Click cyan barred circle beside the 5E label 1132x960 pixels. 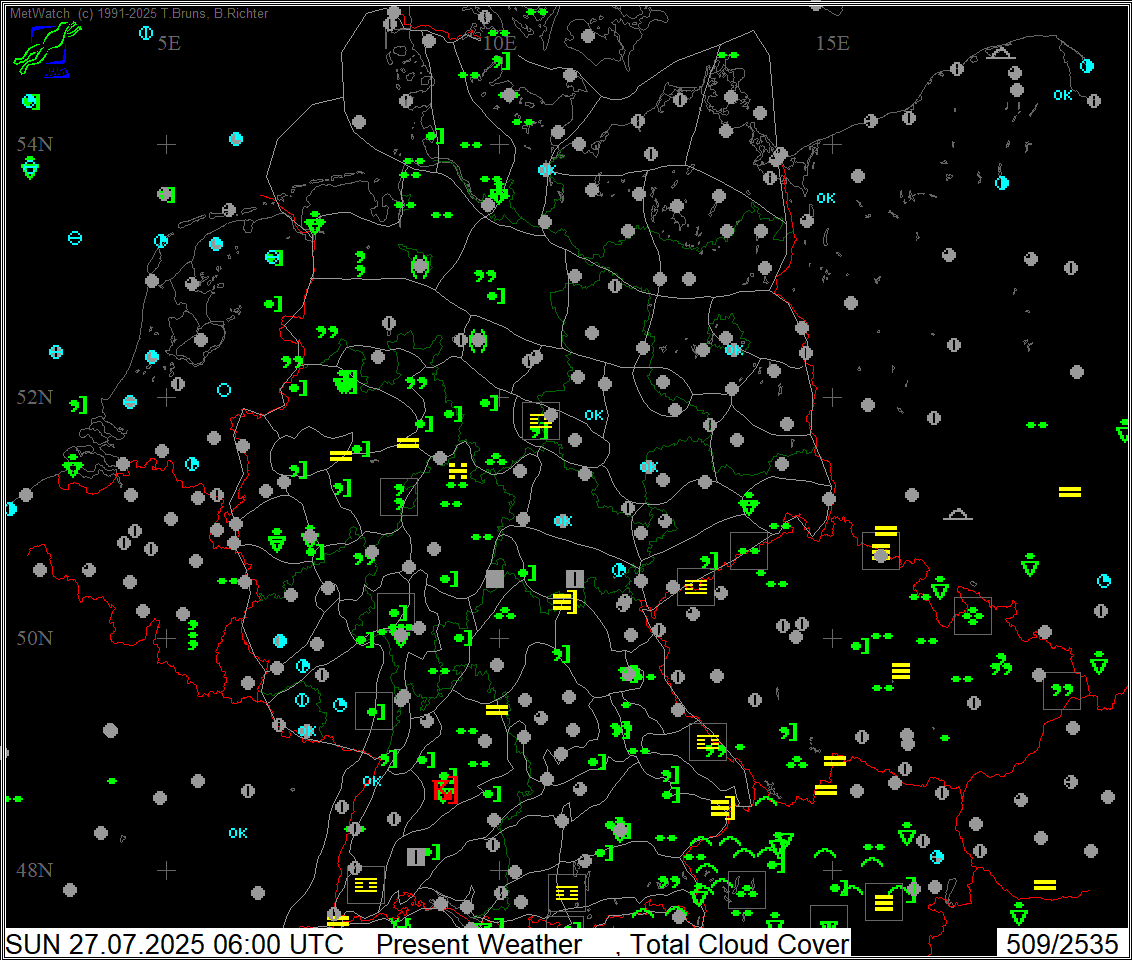point(146,33)
